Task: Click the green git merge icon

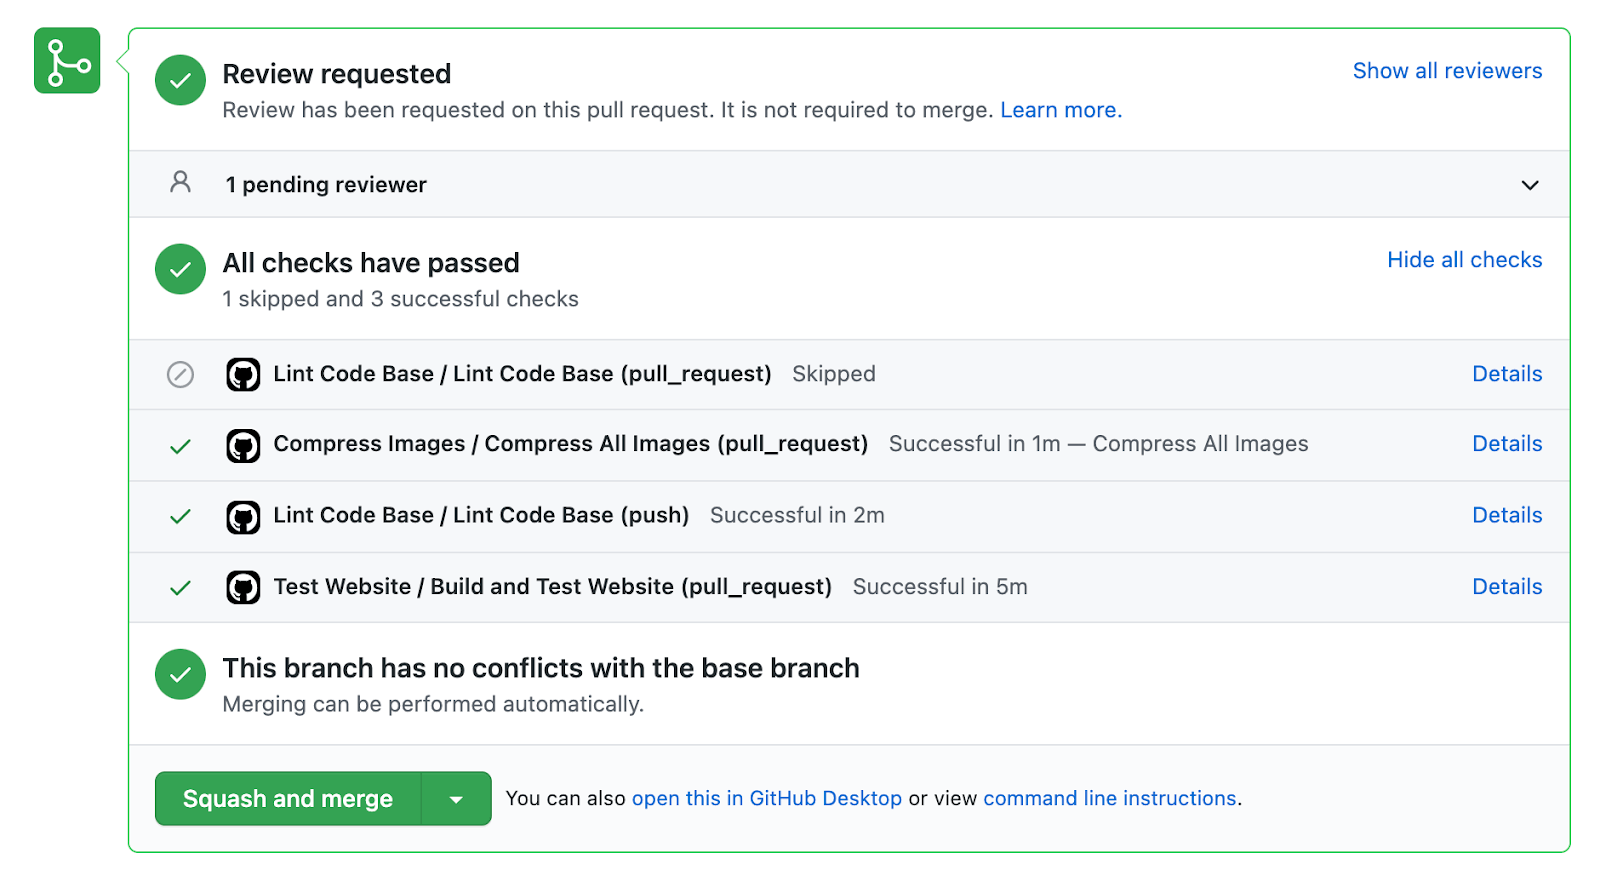Action: coord(67,61)
